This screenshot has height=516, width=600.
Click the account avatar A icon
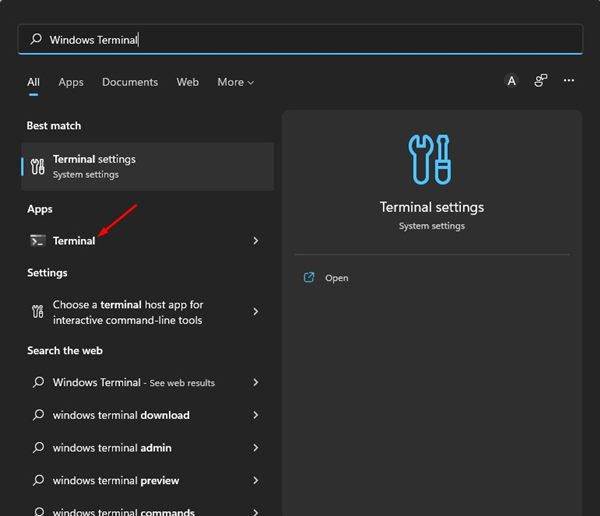511,81
